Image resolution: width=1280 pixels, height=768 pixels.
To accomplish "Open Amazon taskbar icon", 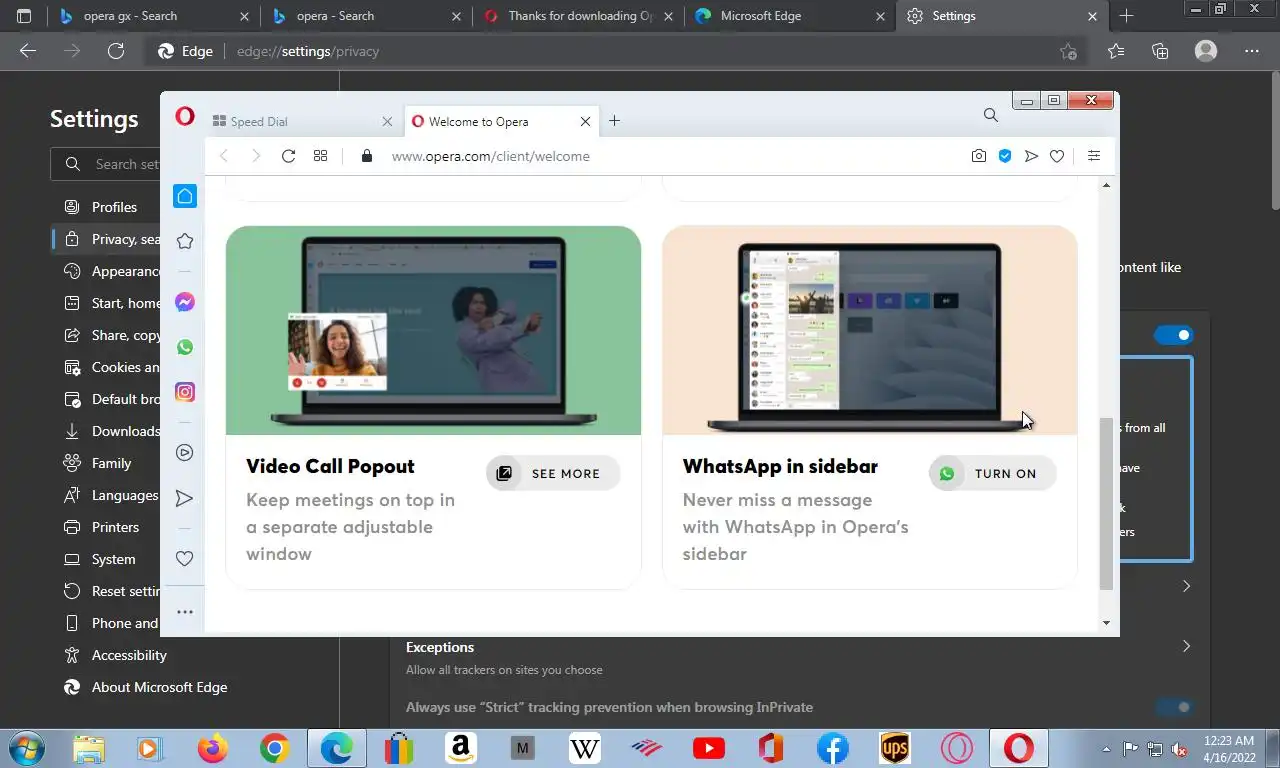I will click(460, 748).
